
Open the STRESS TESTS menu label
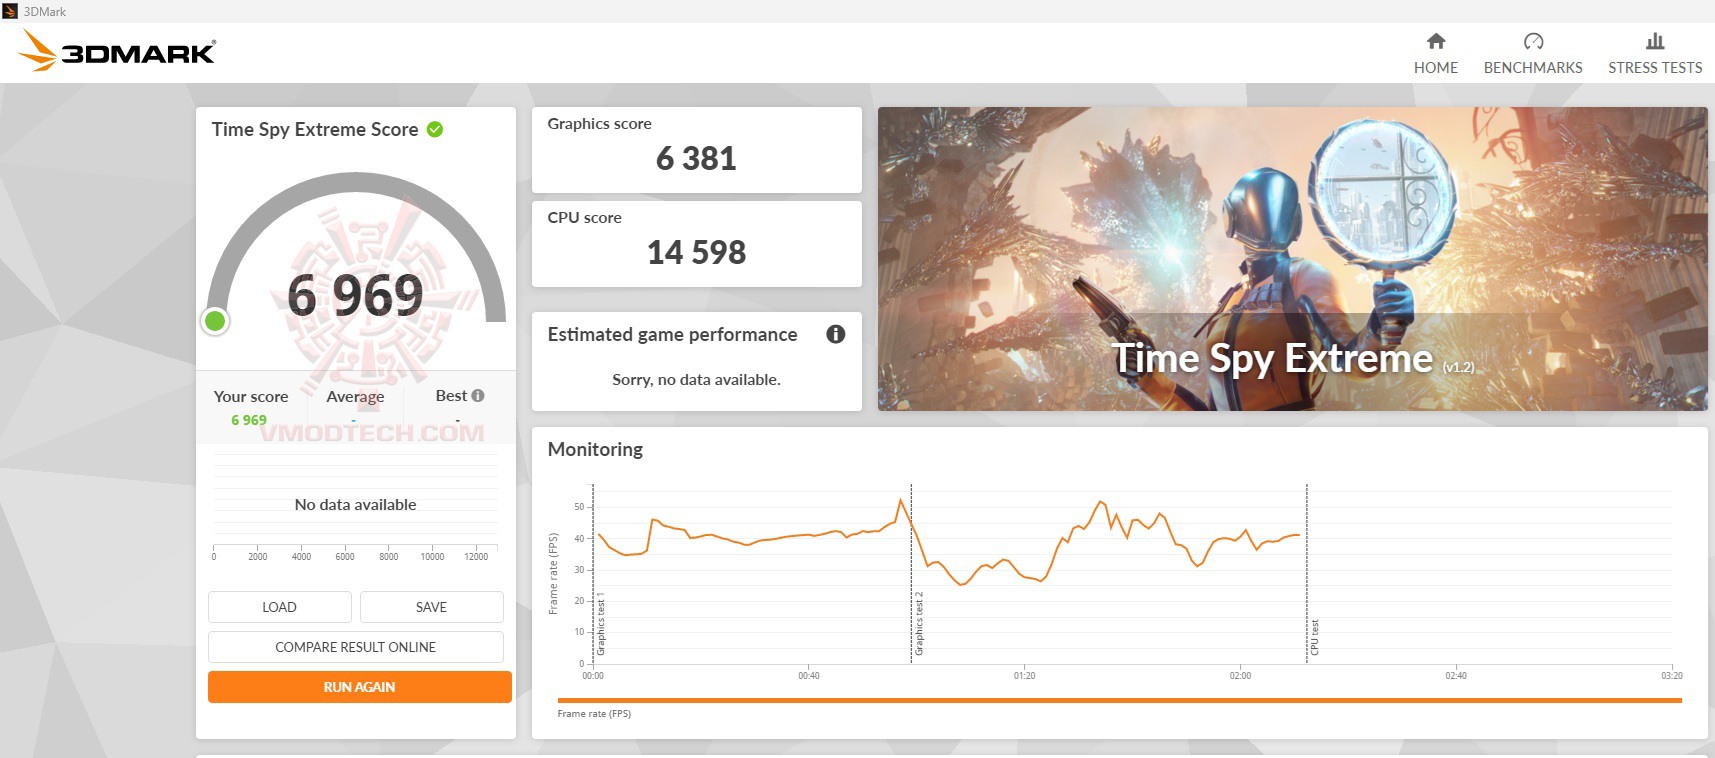(x=1655, y=68)
